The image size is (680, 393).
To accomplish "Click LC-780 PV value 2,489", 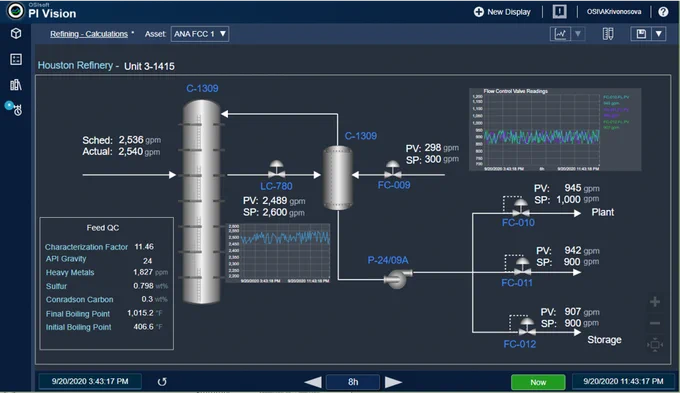I will [275, 200].
